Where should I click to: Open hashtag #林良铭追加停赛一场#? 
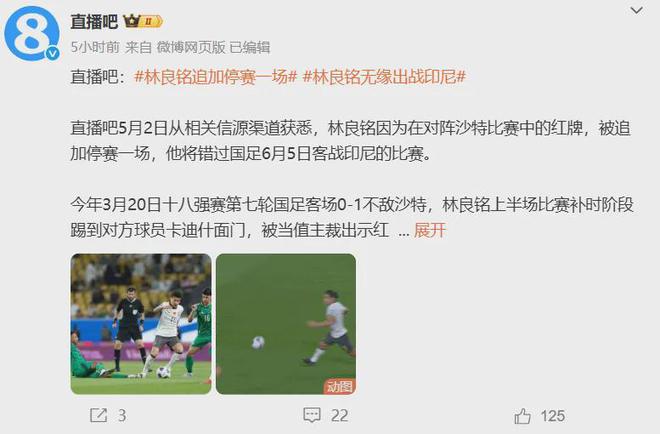click(x=216, y=77)
